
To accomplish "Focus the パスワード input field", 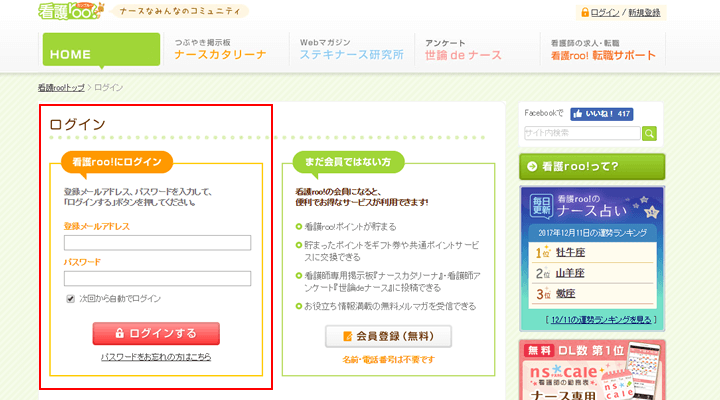I will (x=158, y=278).
